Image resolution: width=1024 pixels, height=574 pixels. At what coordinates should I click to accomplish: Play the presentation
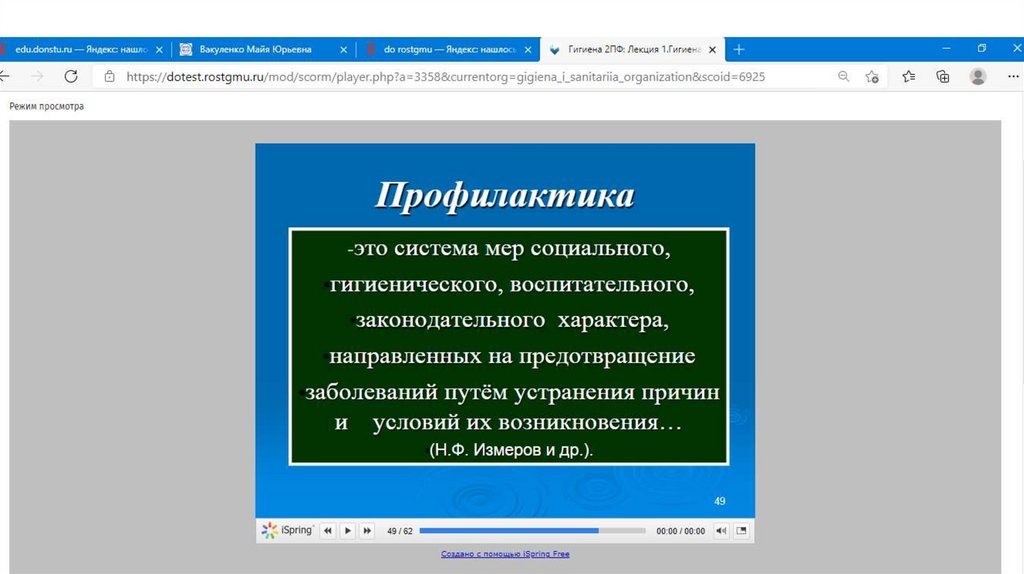tap(347, 531)
